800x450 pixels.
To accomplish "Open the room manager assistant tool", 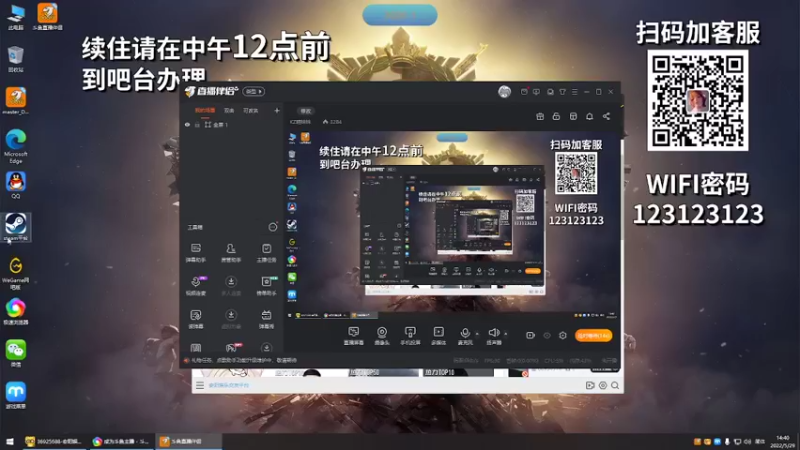I will point(231,253).
